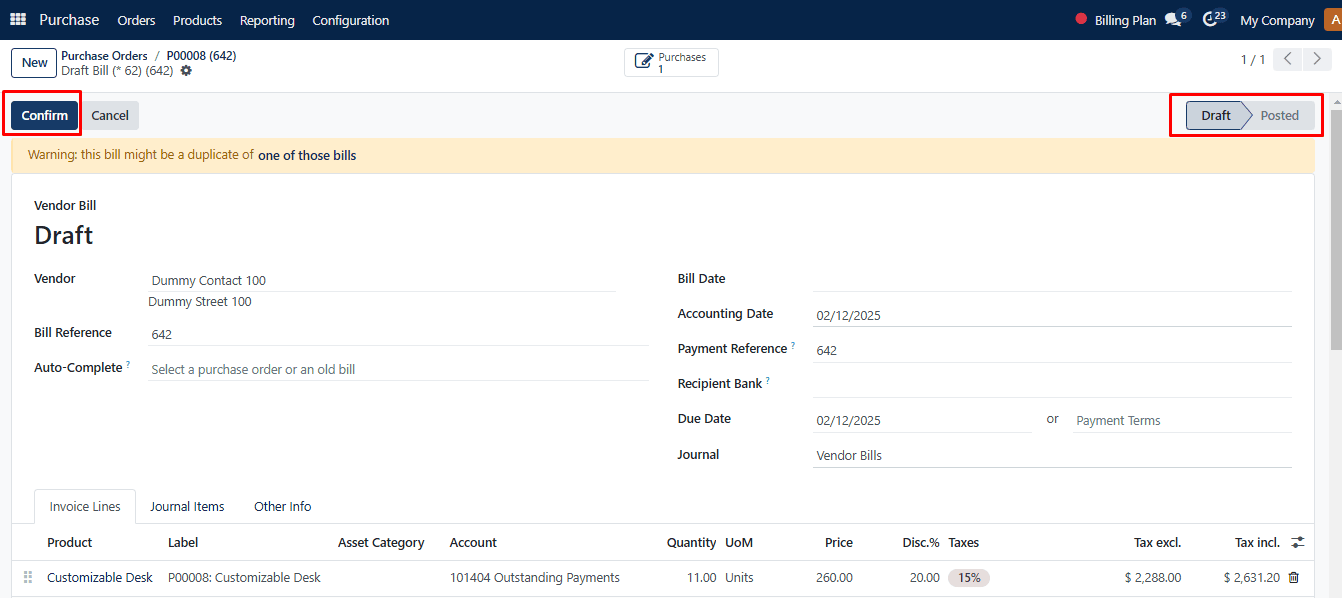Open the Recipient Bank dropdown field
Image resolution: width=1342 pixels, height=598 pixels.
[x=1052, y=385]
